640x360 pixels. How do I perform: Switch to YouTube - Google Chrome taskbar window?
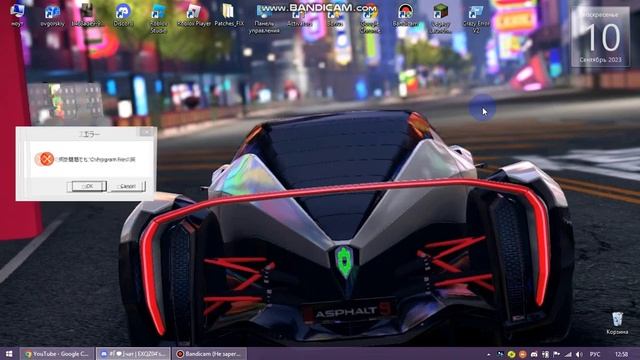57,354
